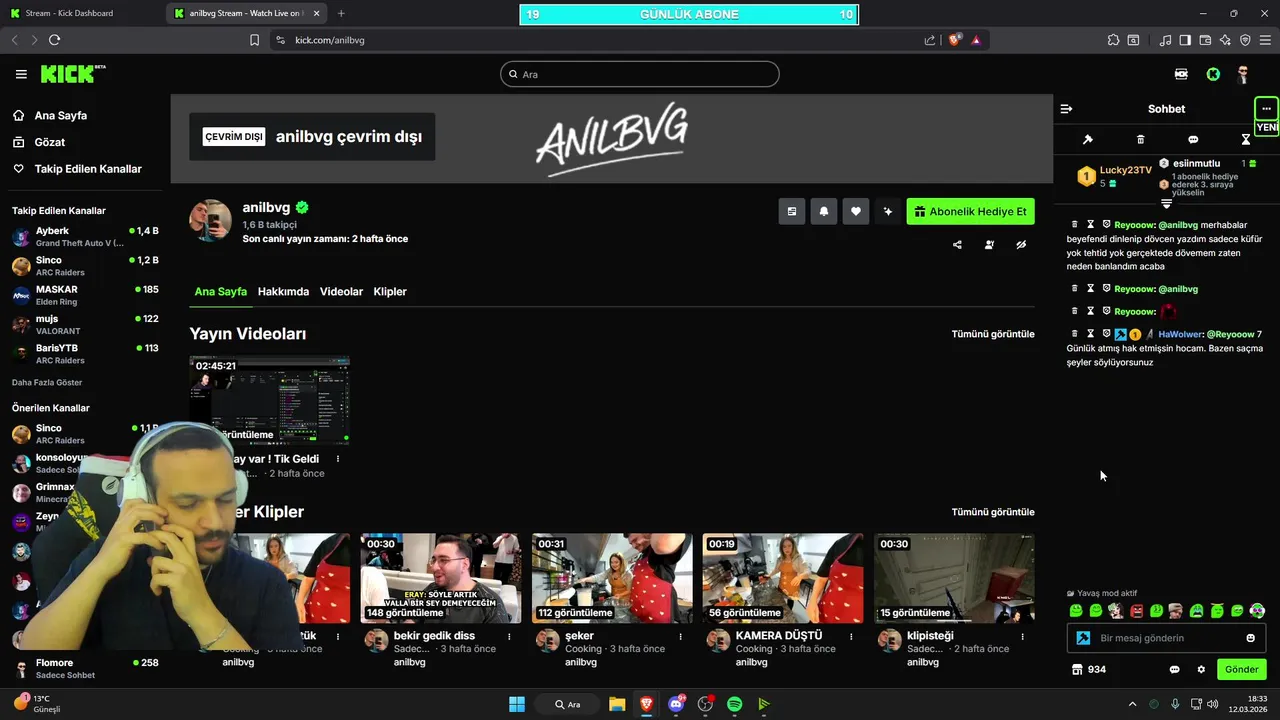This screenshot has width=1280, height=720.
Task: Click the trash icon in chat toolbar
Action: (1141, 140)
